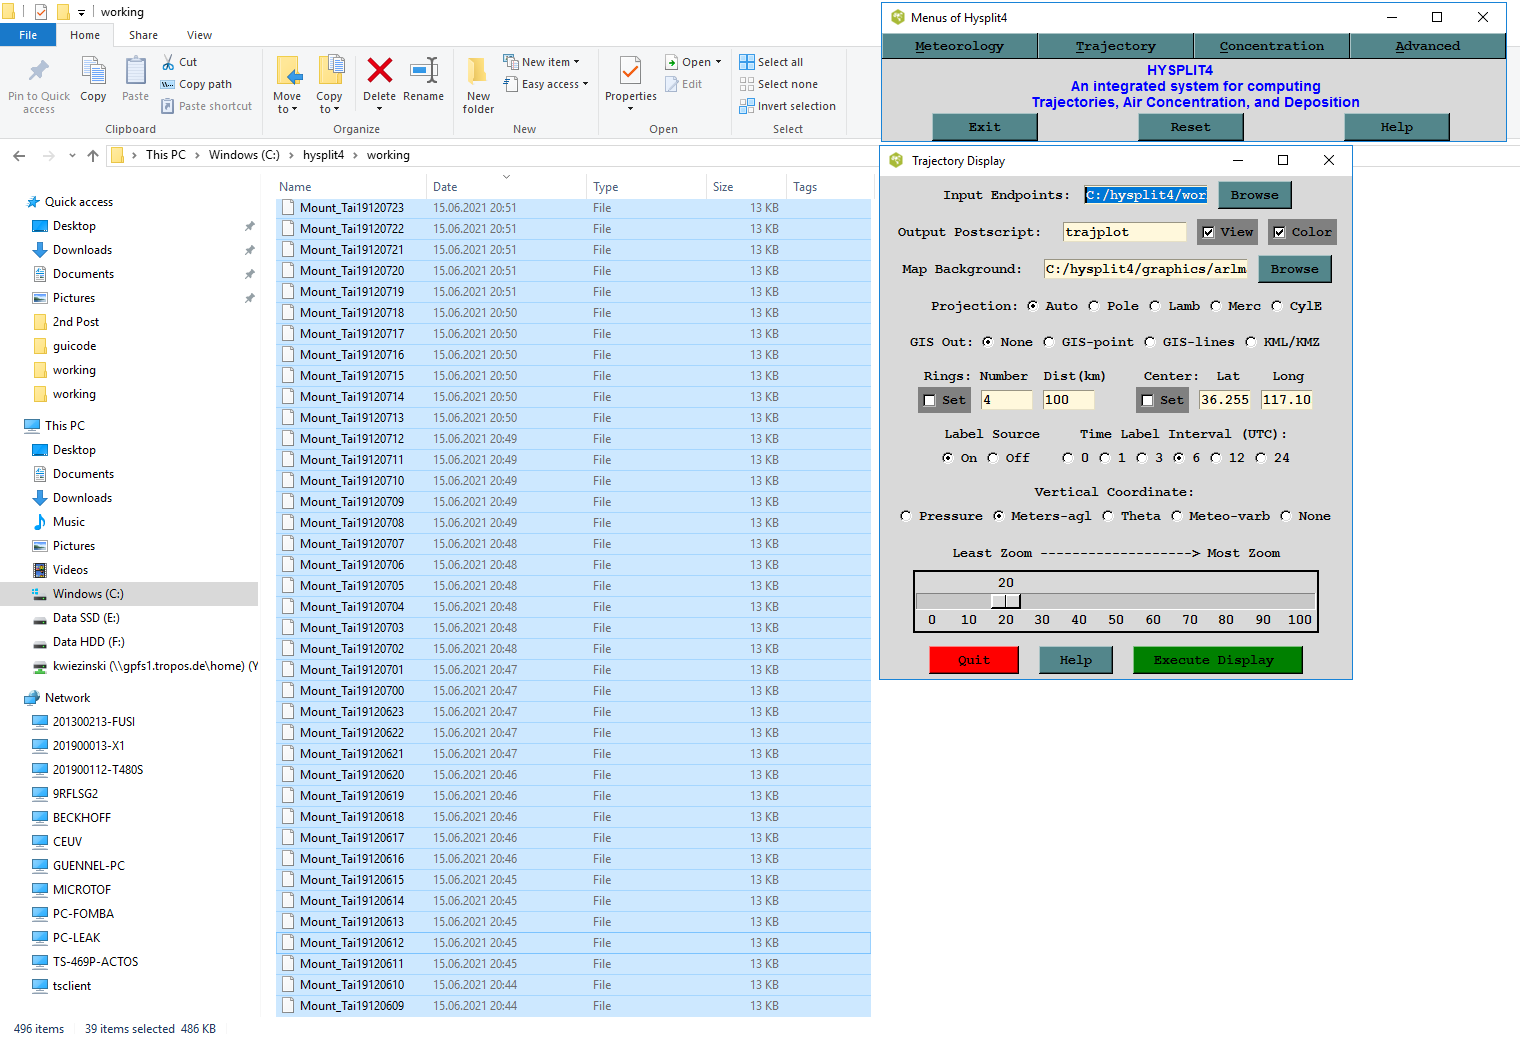Open Videos folder under This PC
The width and height of the screenshot is (1520, 1040).
70,570
